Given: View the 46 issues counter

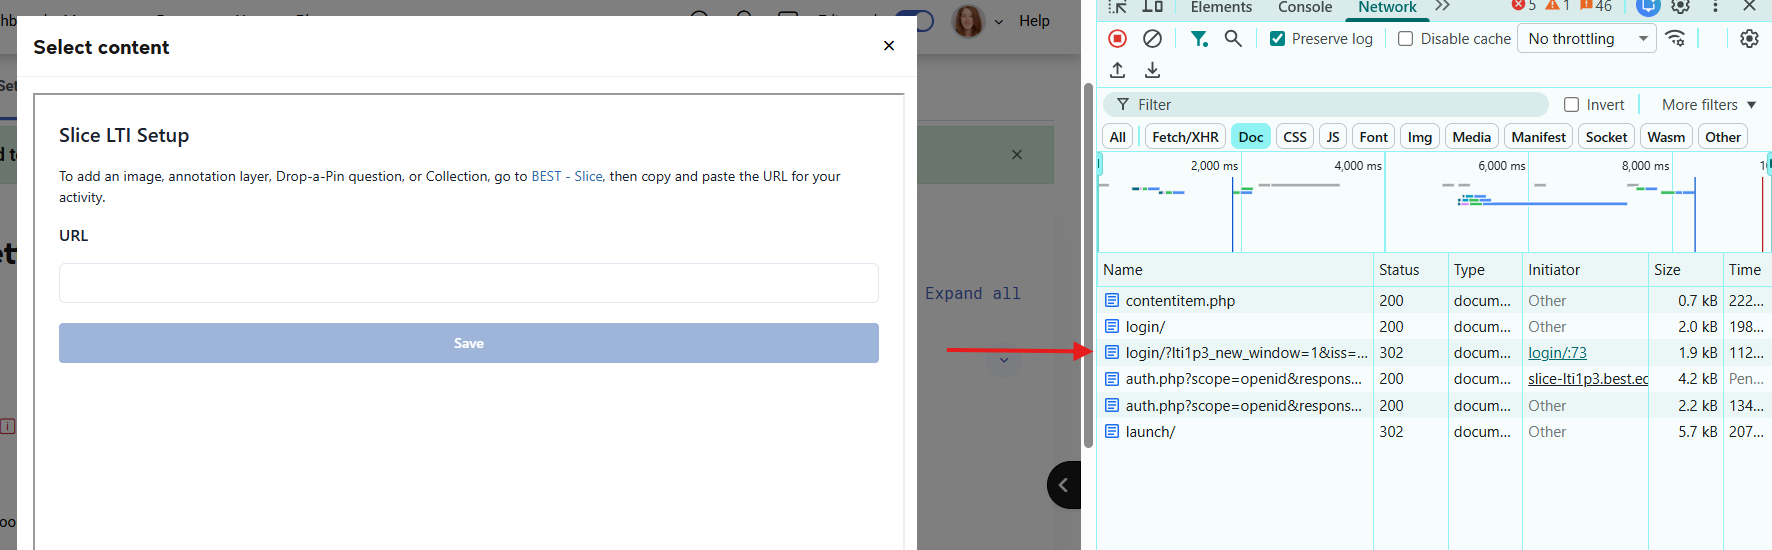Looking at the screenshot, I should (1596, 7).
